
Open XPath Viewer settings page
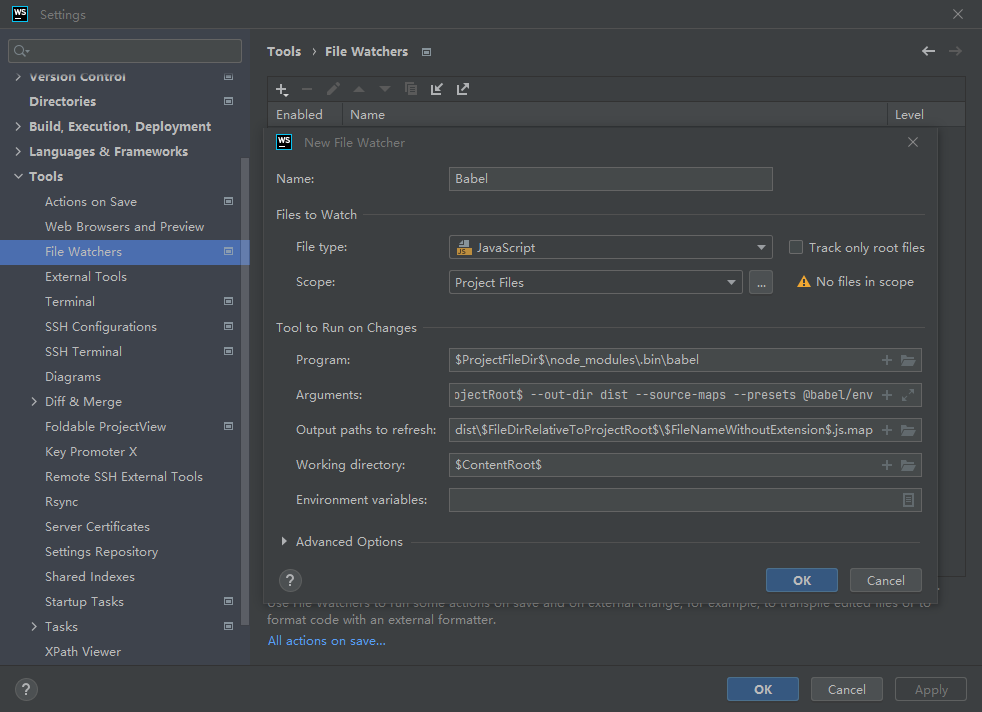(x=83, y=652)
